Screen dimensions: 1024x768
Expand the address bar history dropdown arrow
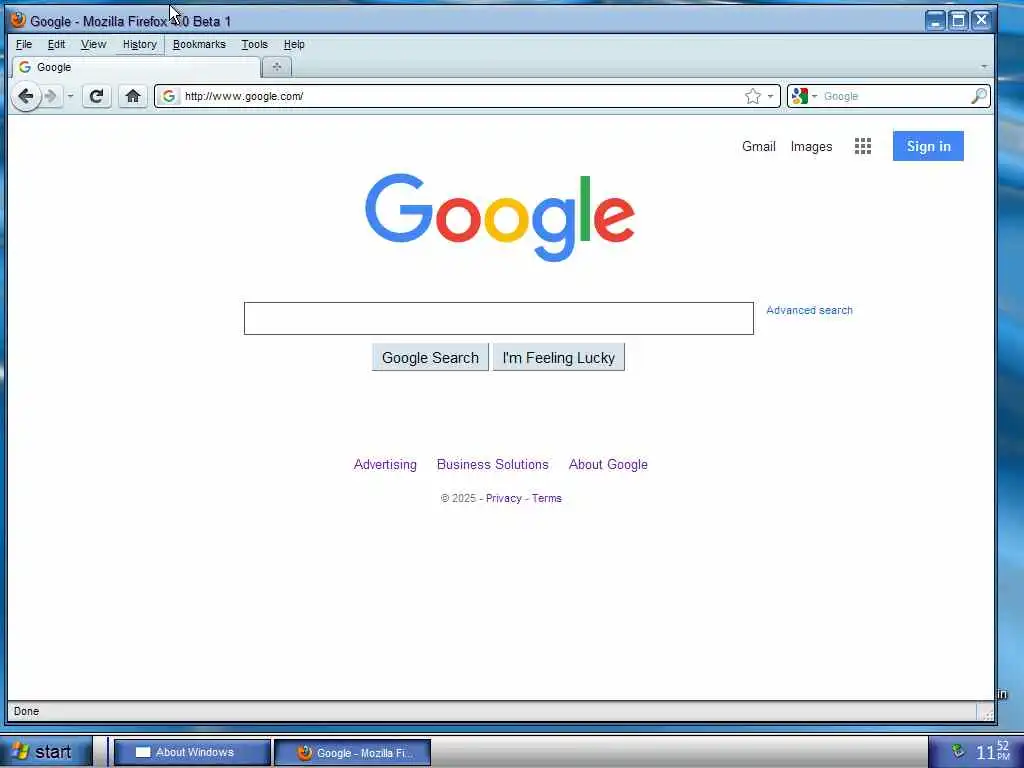click(x=771, y=97)
